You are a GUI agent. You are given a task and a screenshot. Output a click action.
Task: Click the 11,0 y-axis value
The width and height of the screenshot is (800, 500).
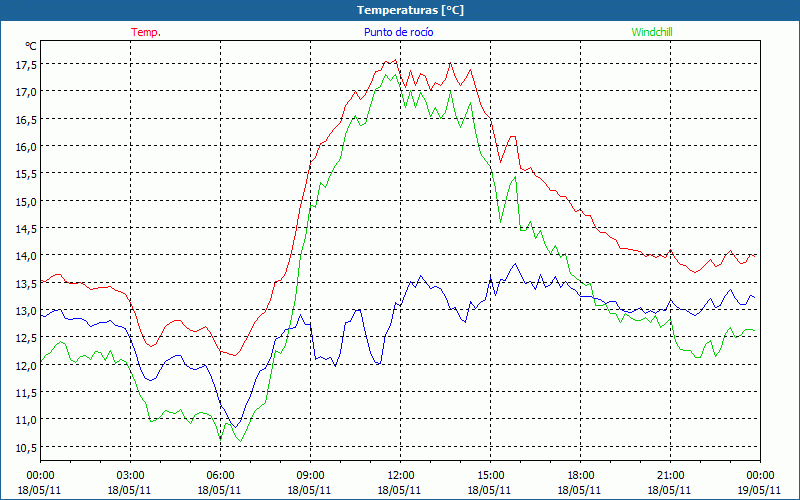26,420
